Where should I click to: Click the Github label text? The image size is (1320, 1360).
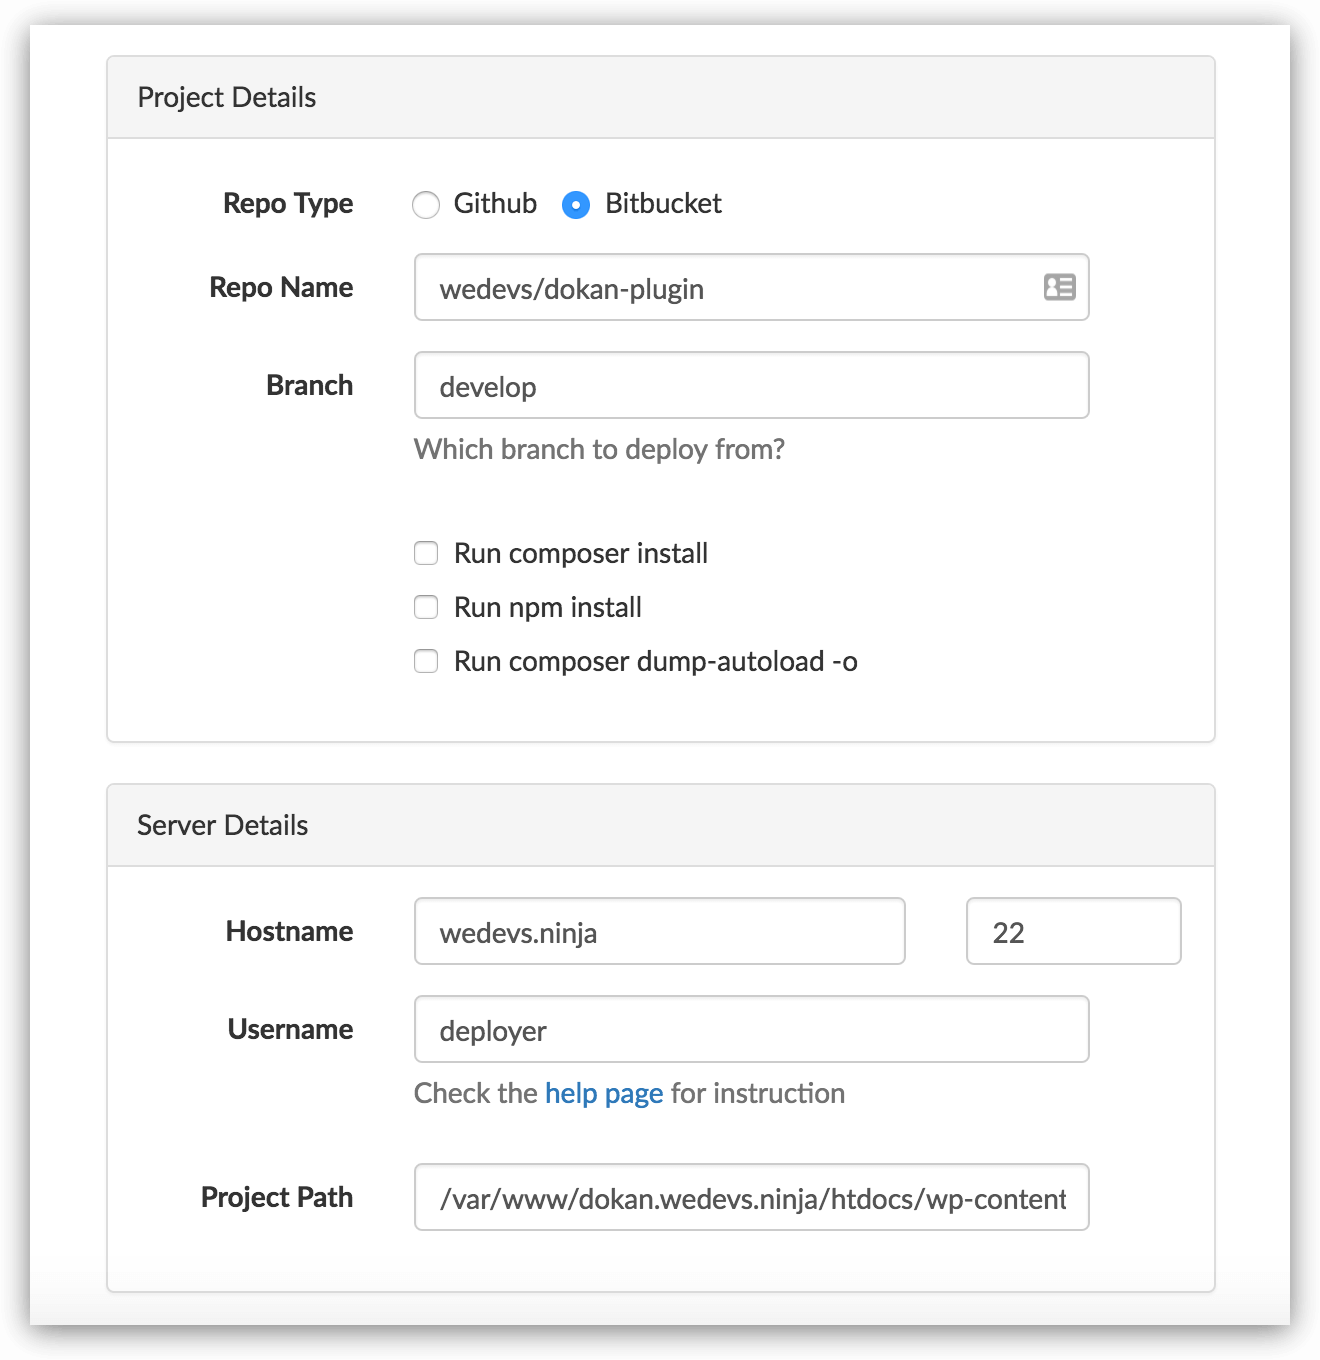(495, 203)
